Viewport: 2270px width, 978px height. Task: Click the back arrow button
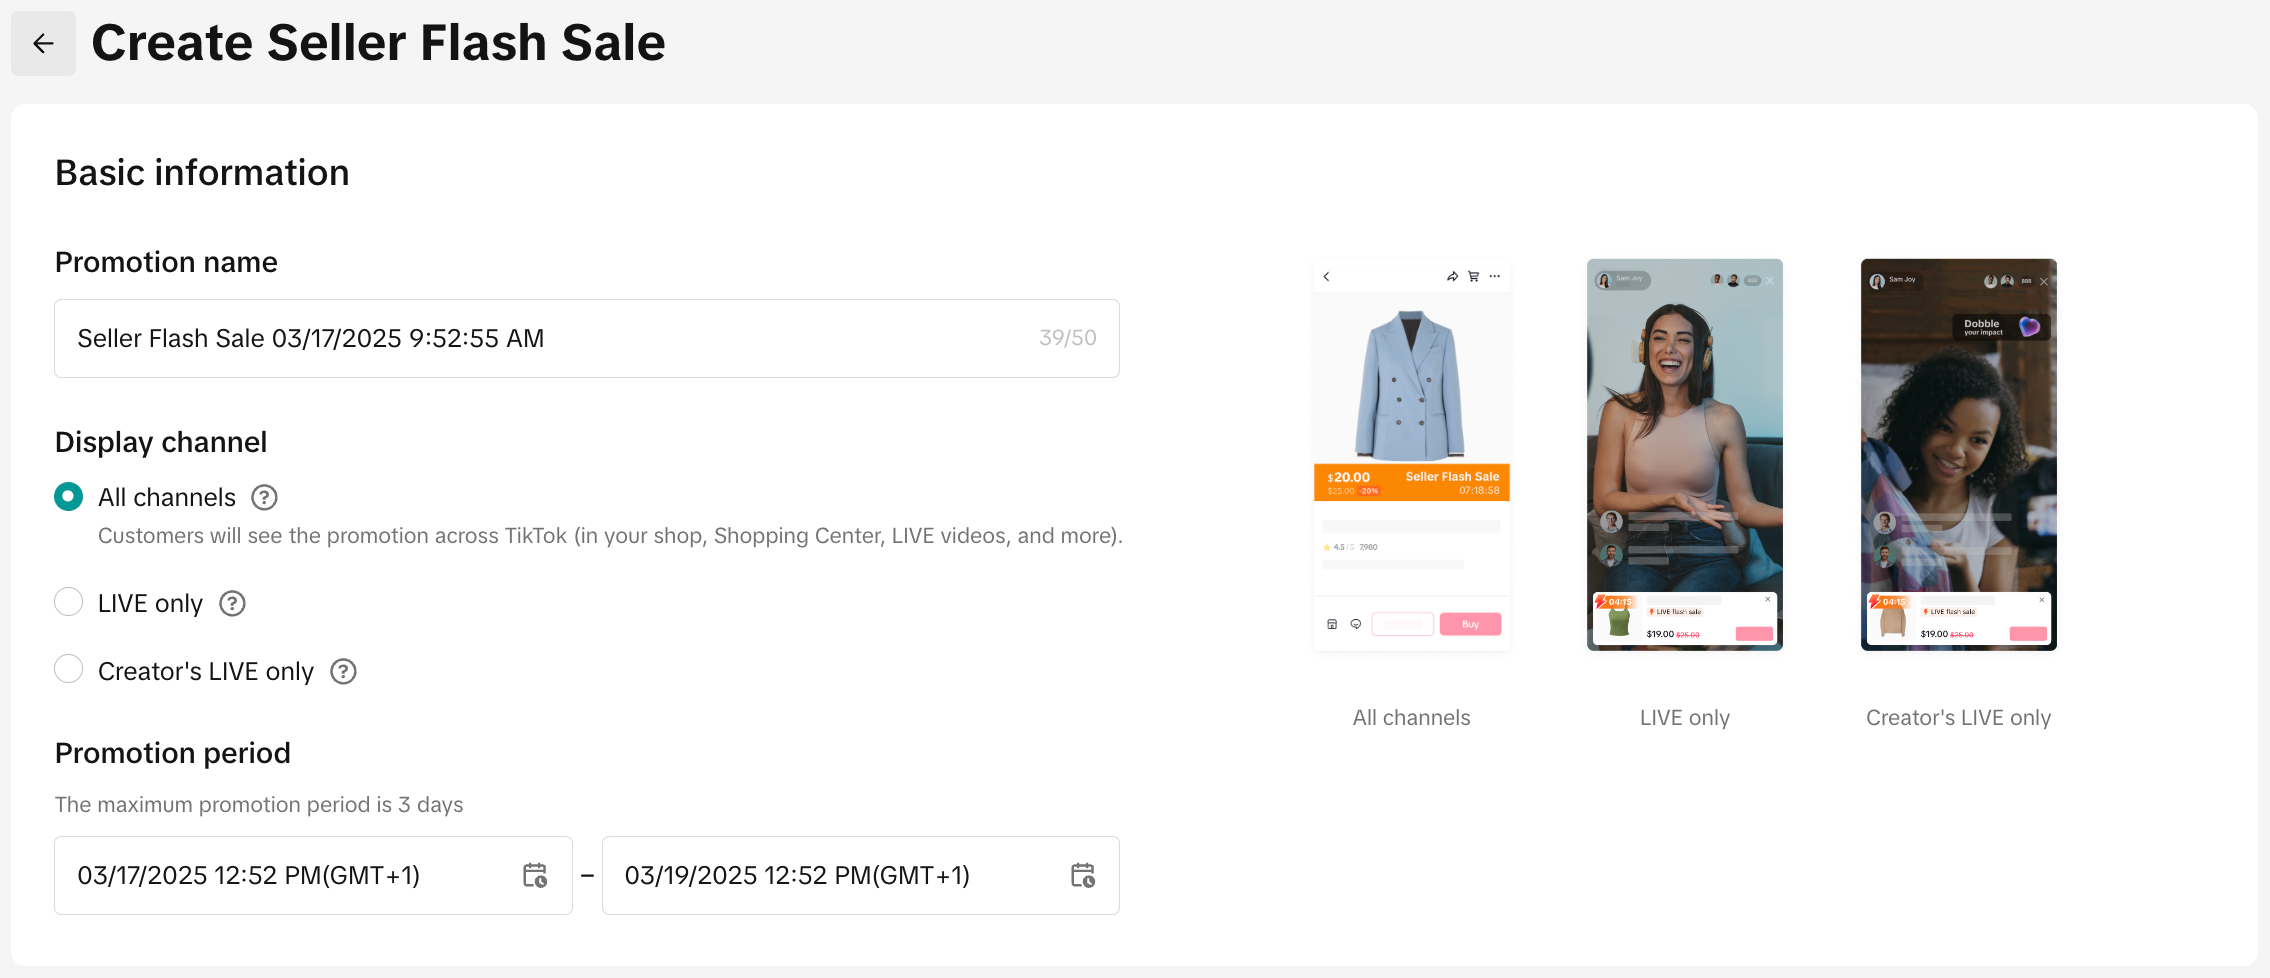coord(43,43)
